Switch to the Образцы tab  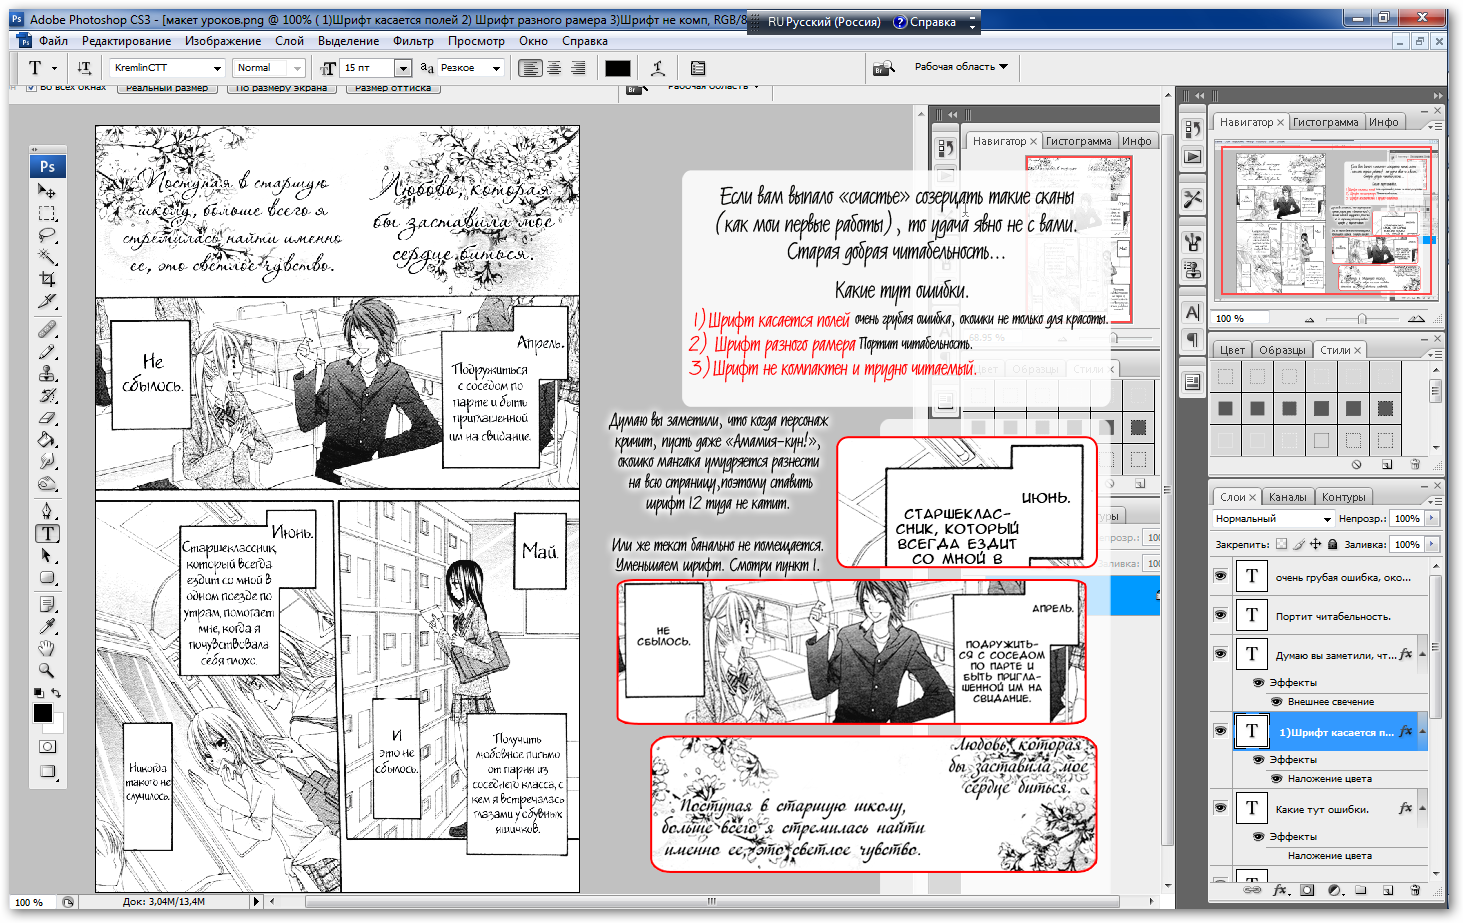1282,350
